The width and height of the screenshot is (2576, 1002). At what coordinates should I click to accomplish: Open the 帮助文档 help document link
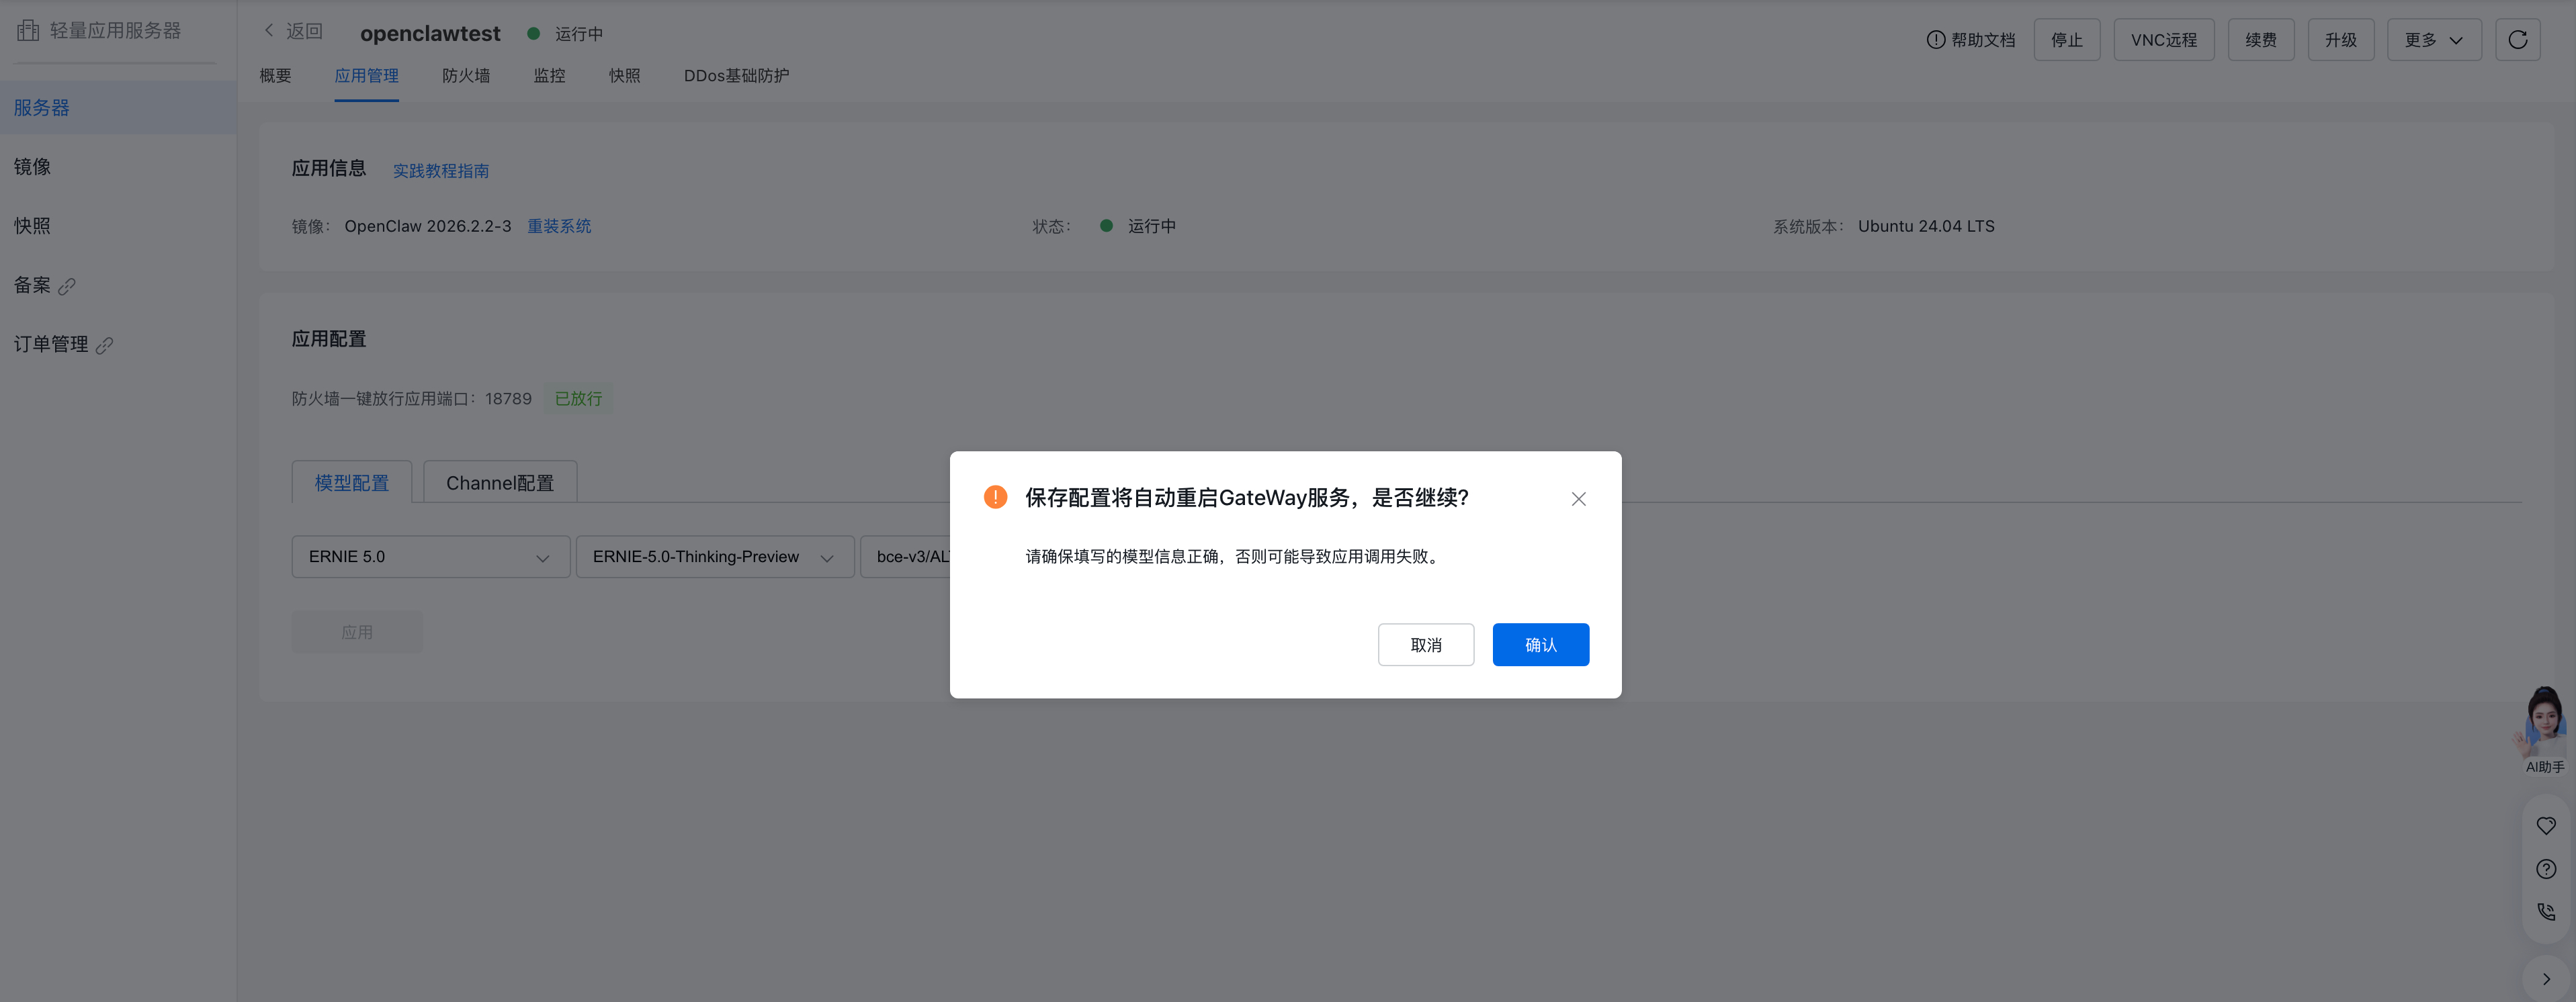(x=1971, y=40)
